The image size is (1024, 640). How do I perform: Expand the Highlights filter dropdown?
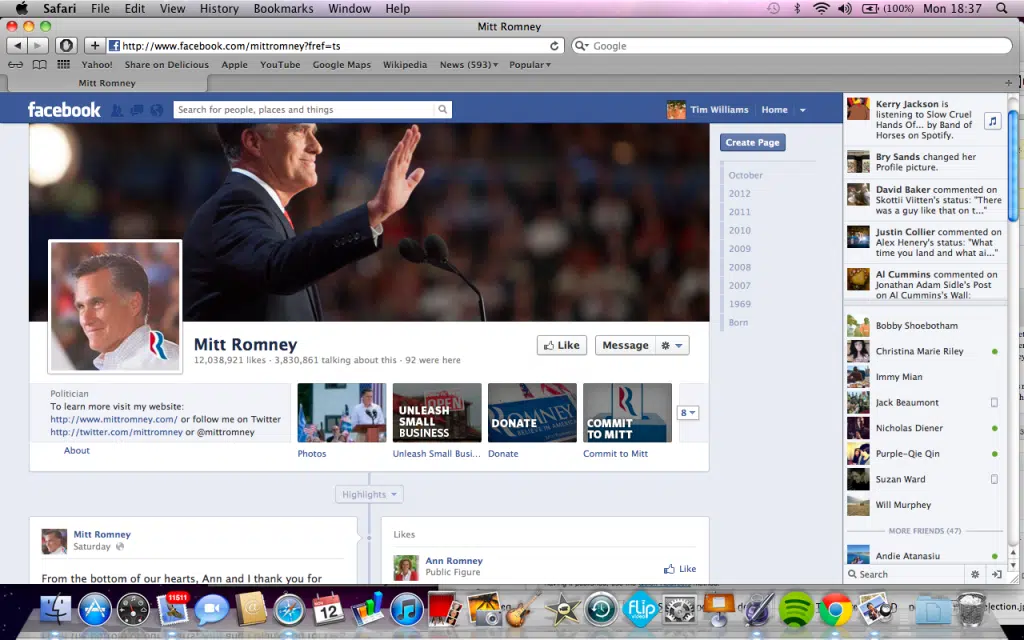369,494
